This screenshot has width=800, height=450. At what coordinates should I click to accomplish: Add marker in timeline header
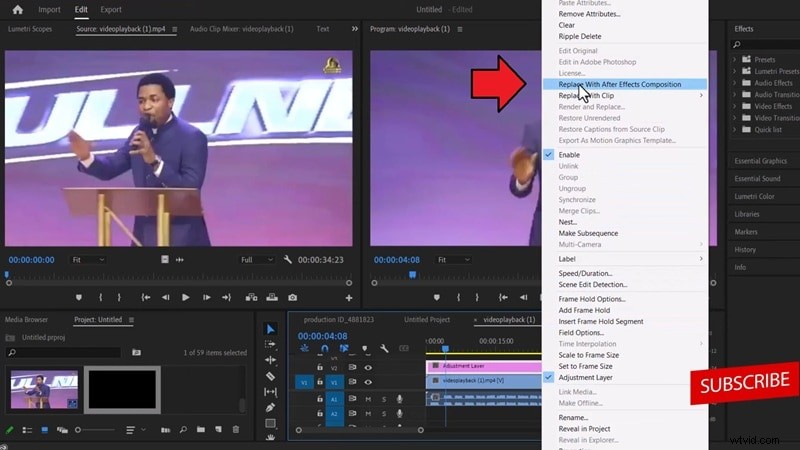click(x=364, y=348)
